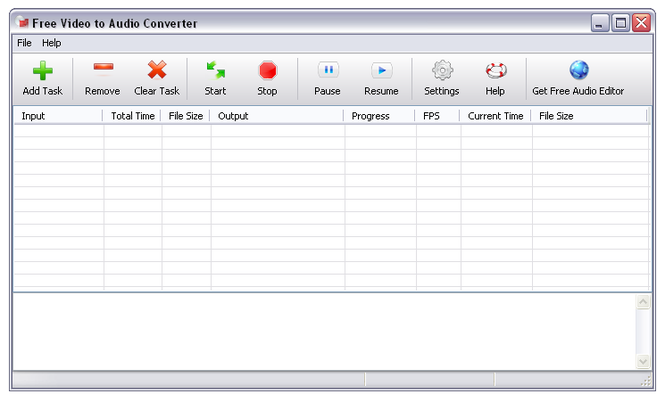Click the File Size header next to Total Time

point(185,116)
